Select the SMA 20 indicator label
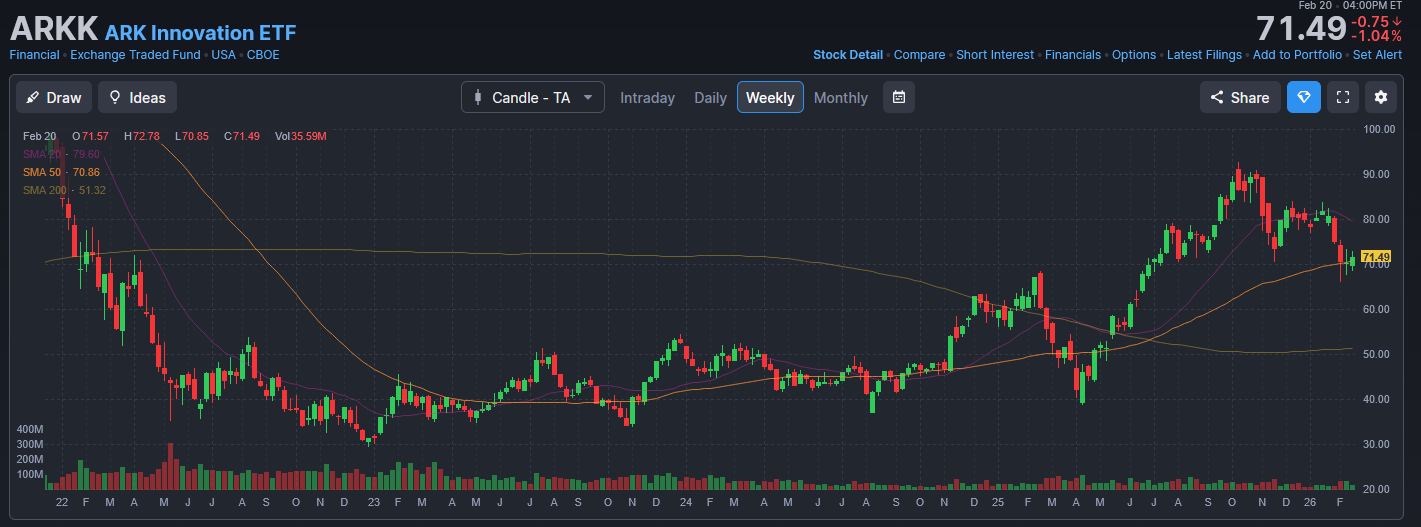Screen dimensions: 1421x527 click(61, 154)
